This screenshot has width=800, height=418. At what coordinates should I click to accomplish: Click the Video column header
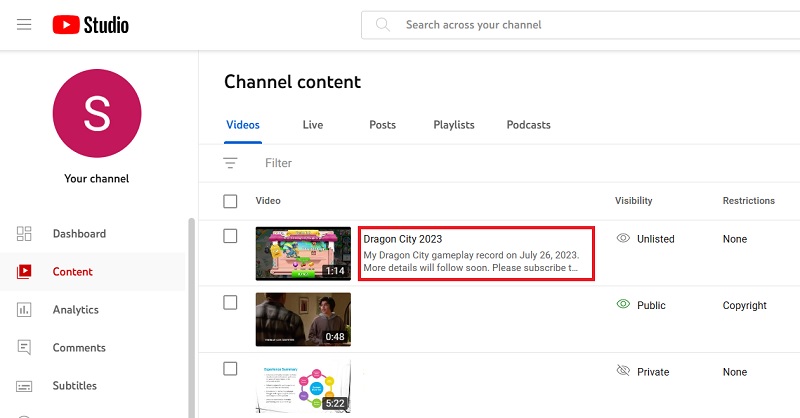click(268, 201)
